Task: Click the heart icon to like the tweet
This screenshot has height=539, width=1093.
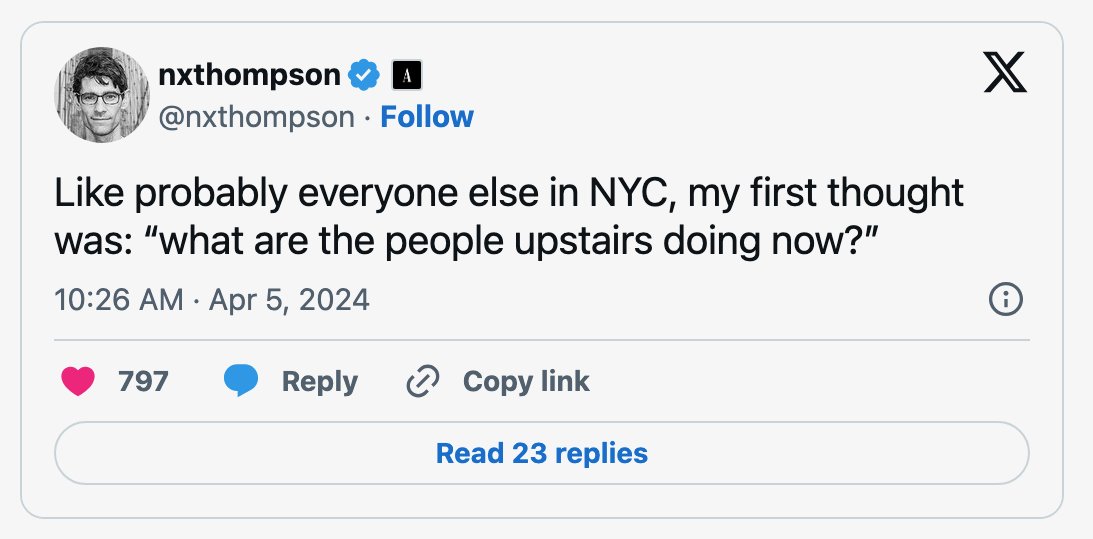Action: [x=78, y=381]
